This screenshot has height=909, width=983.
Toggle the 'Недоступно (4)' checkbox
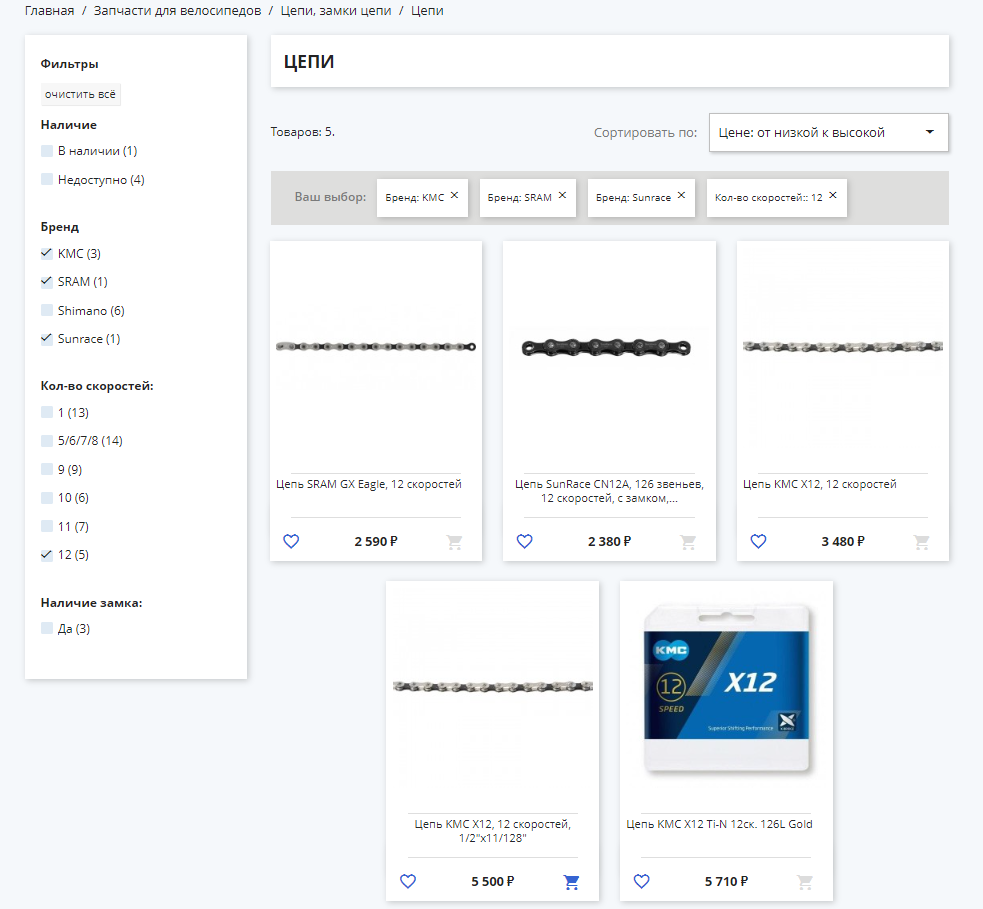point(46,179)
